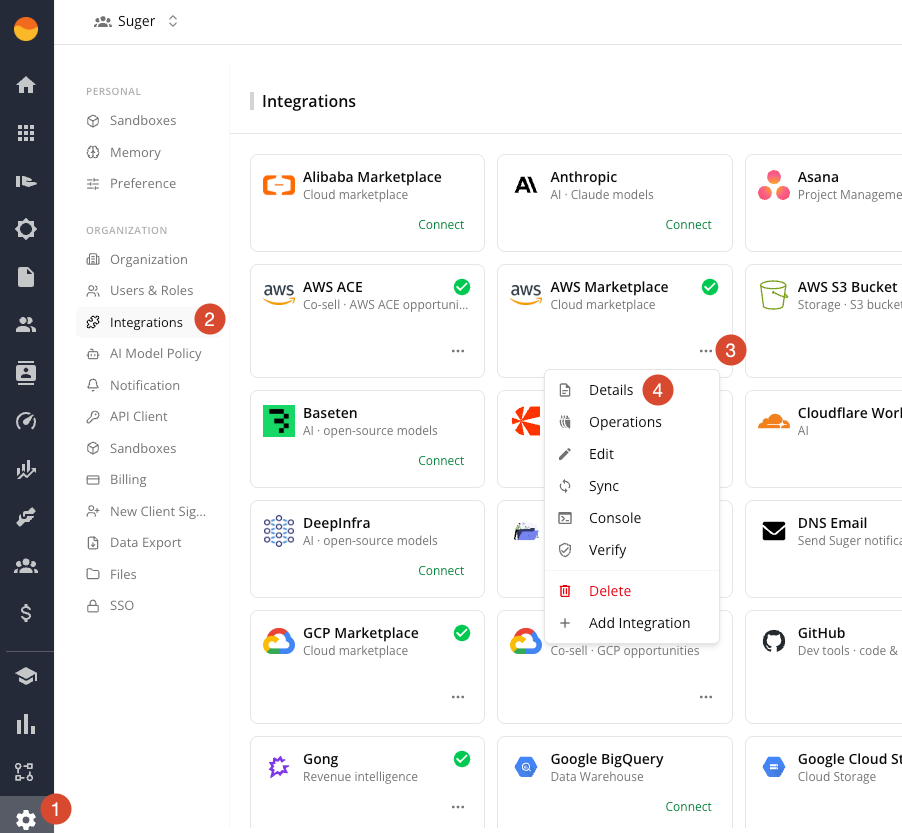The image size is (902, 833).
Task: Click the Anthropic logo icon
Action: pos(526,185)
